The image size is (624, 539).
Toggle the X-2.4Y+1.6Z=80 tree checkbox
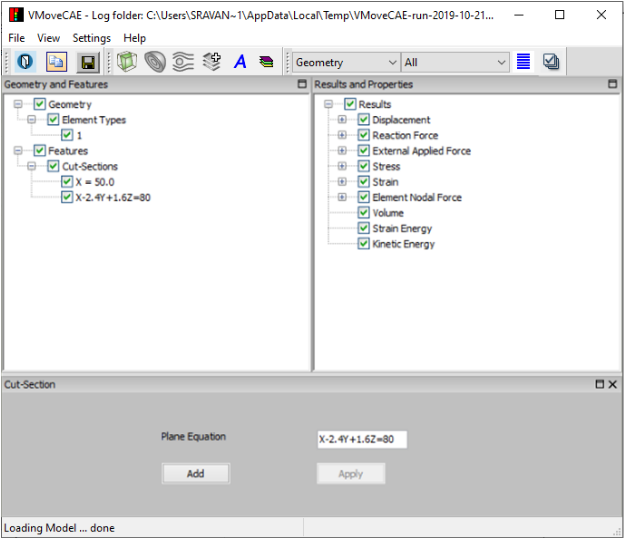pos(67,197)
